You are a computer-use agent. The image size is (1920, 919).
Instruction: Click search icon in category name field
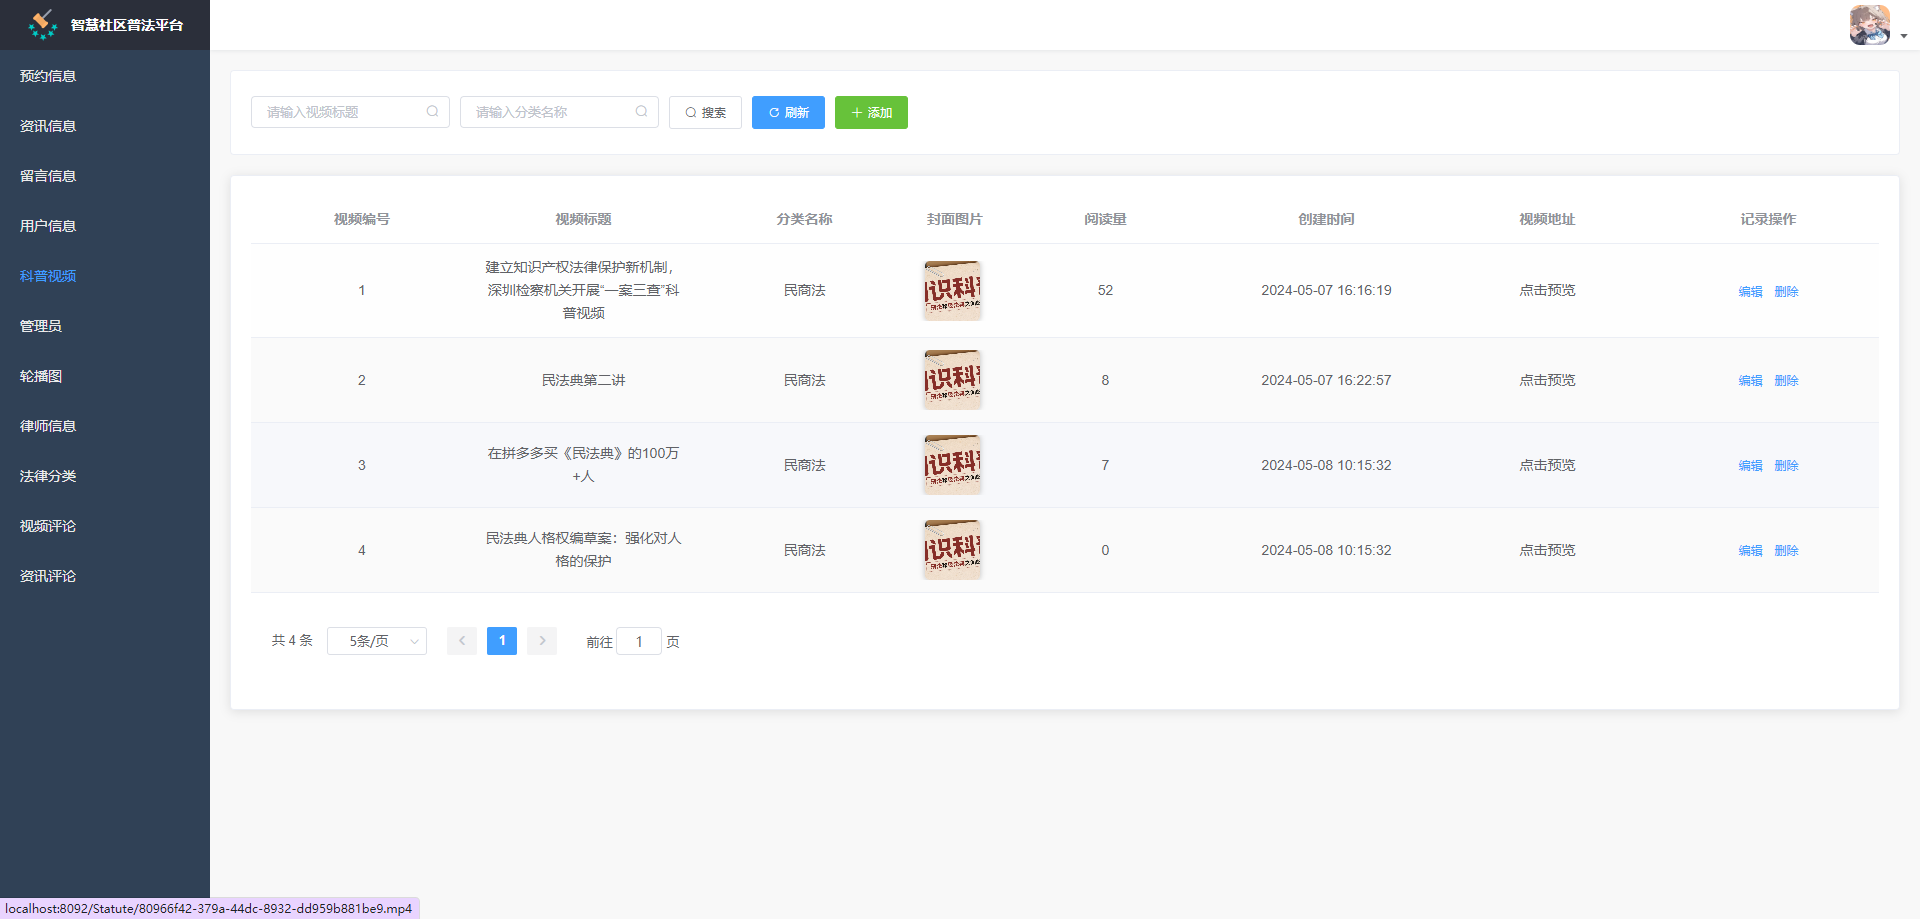[x=641, y=112]
